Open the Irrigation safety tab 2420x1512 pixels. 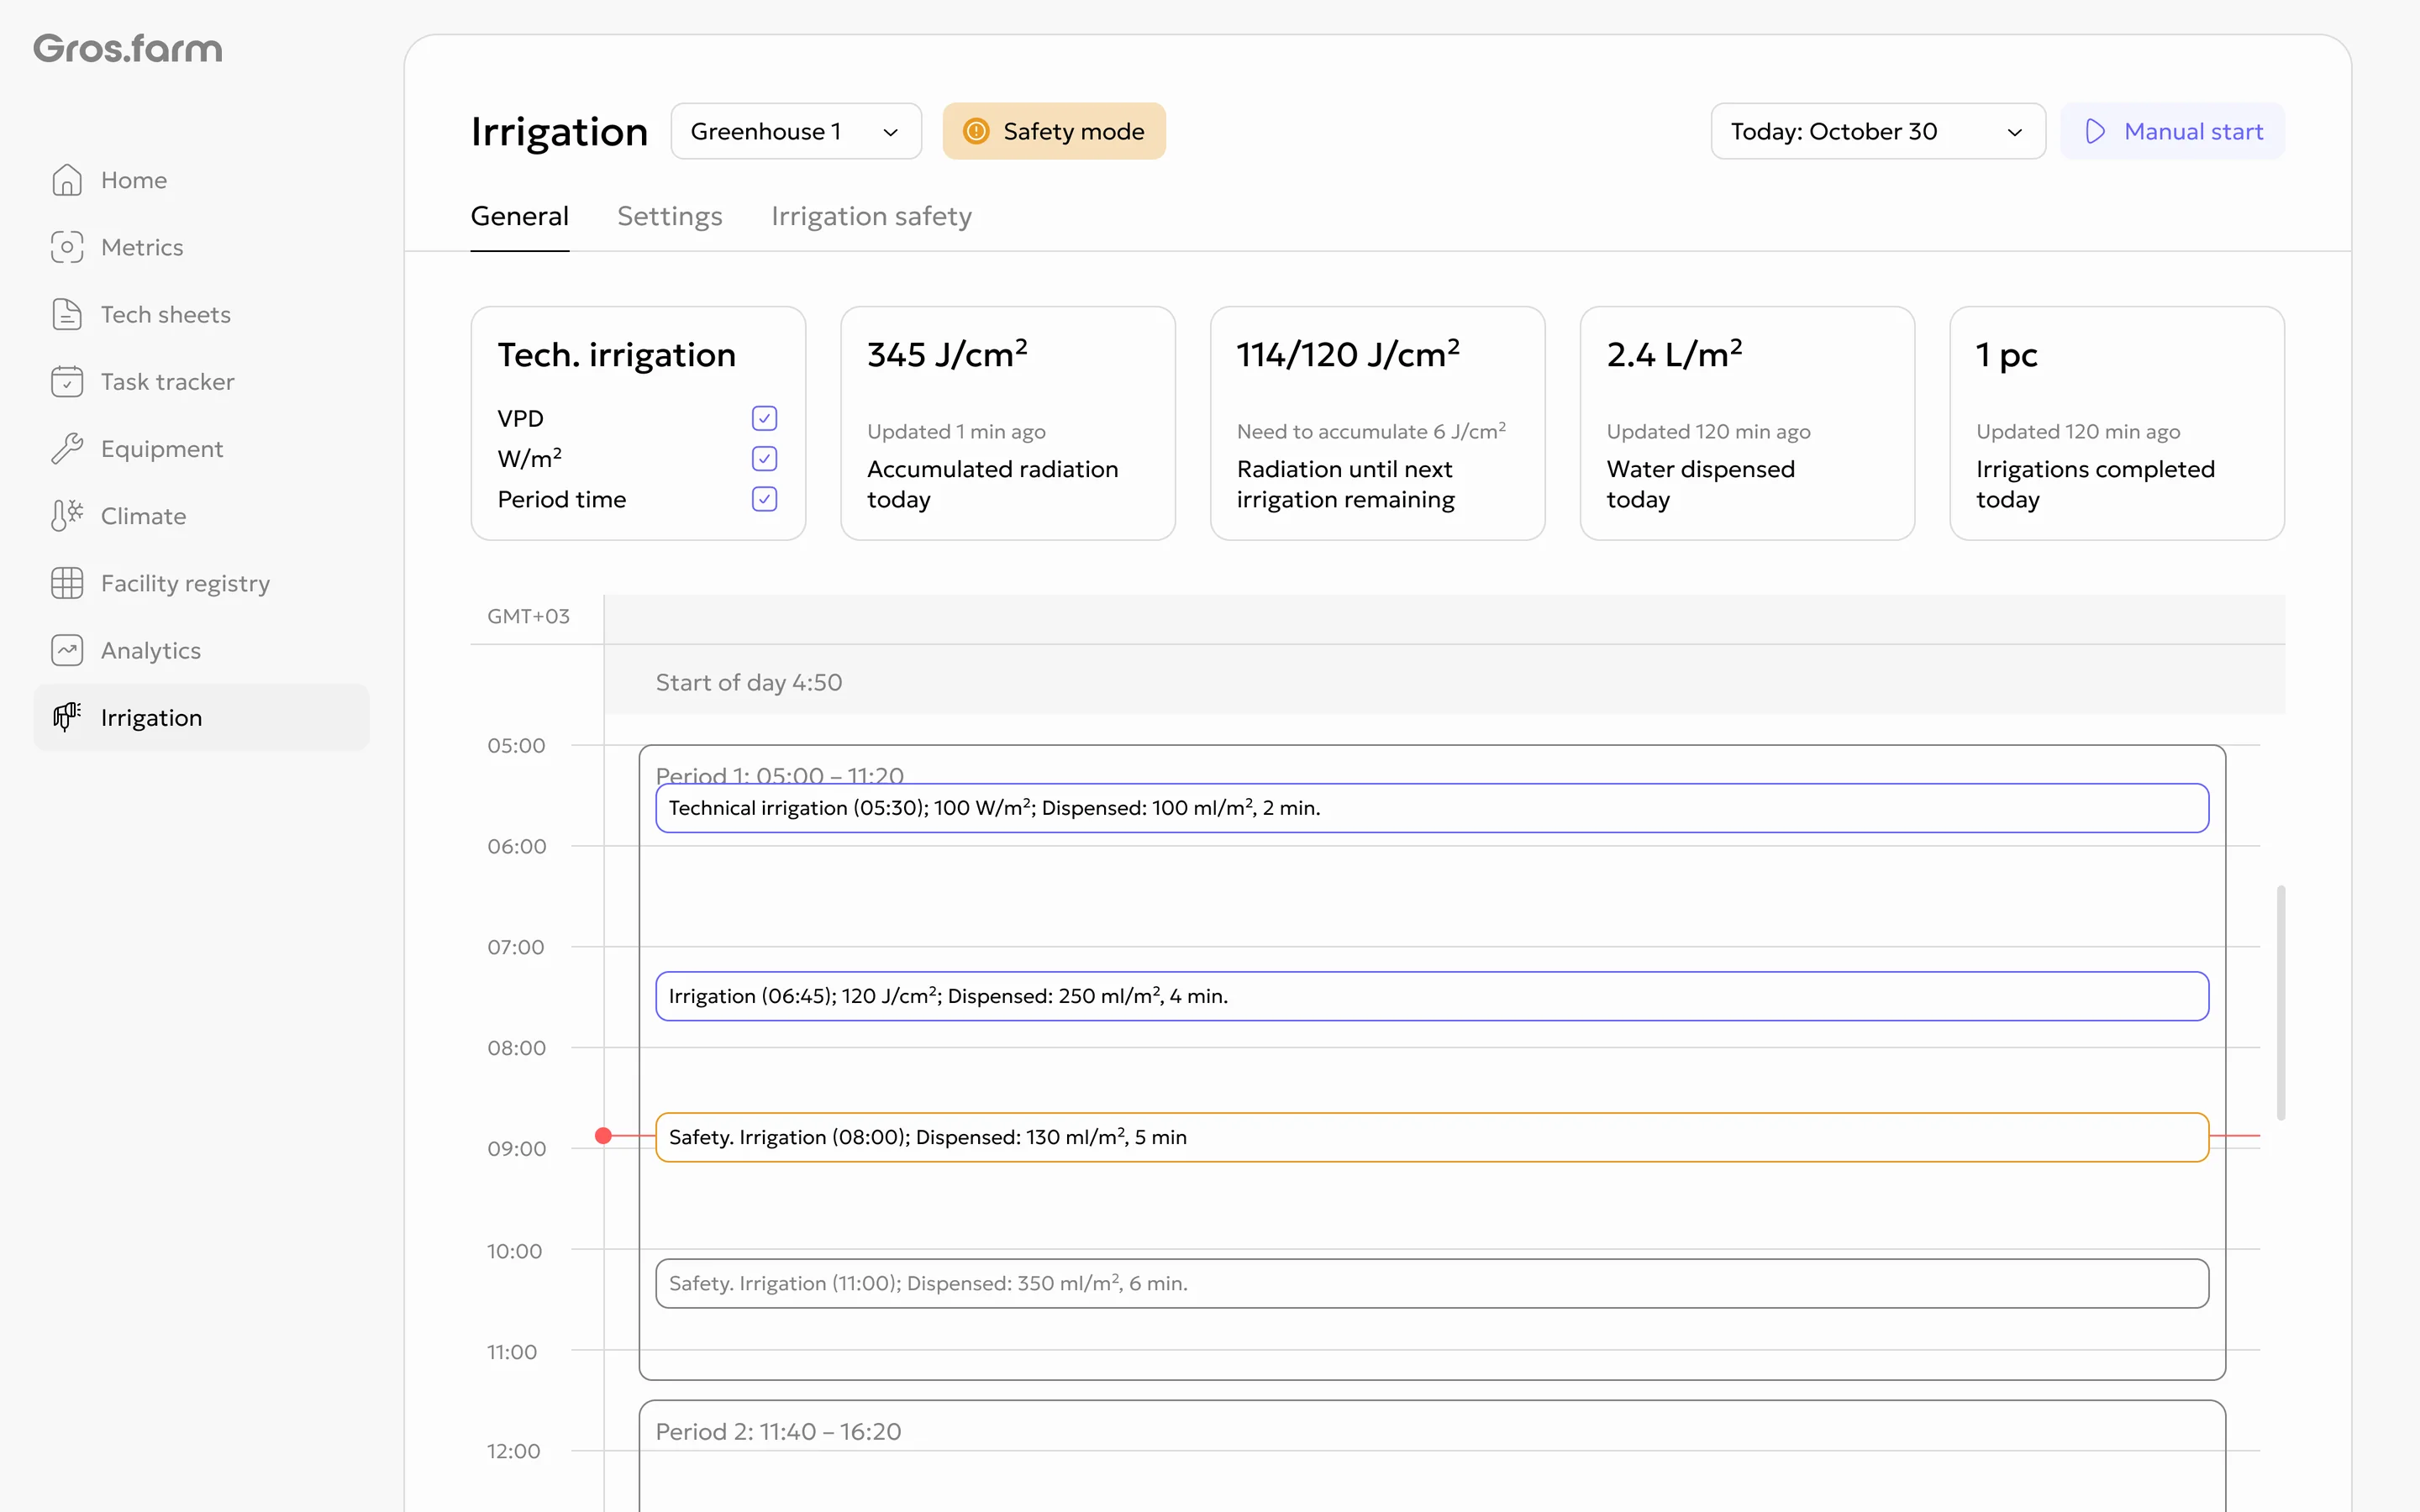point(871,216)
